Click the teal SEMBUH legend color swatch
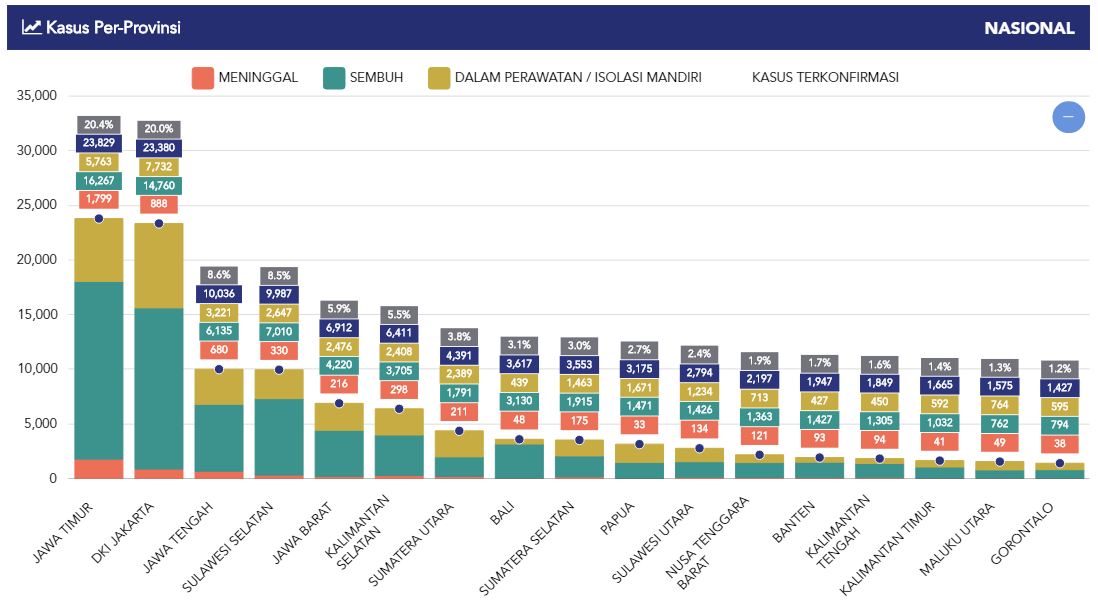The image size is (1098, 601). pyautogui.click(x=334, y=77)
